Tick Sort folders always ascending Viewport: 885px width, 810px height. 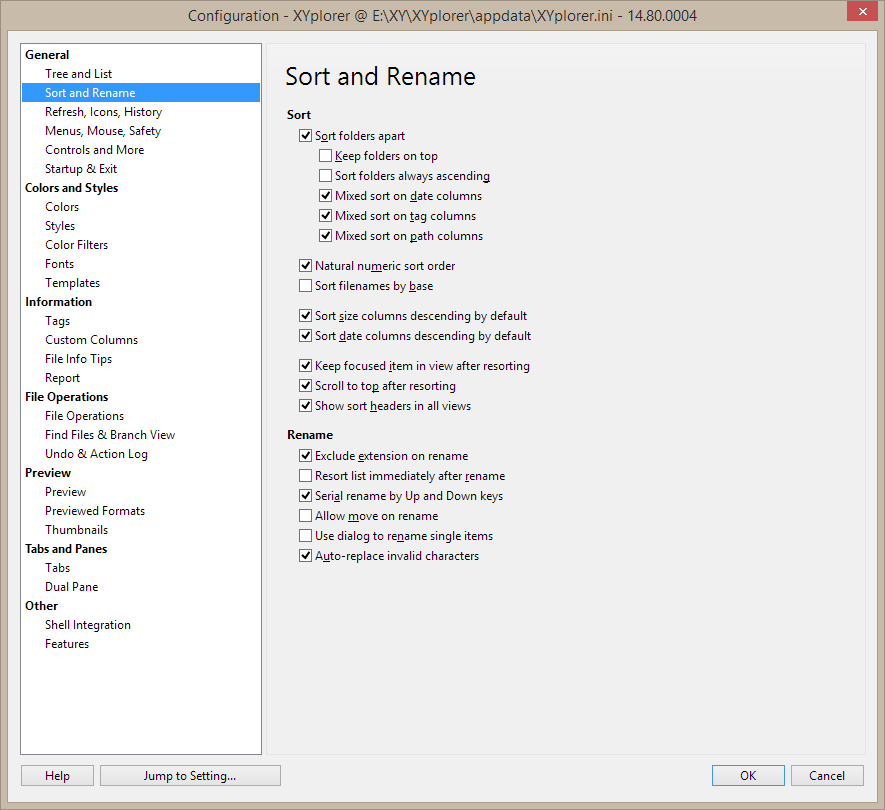[x=326, y=176]
